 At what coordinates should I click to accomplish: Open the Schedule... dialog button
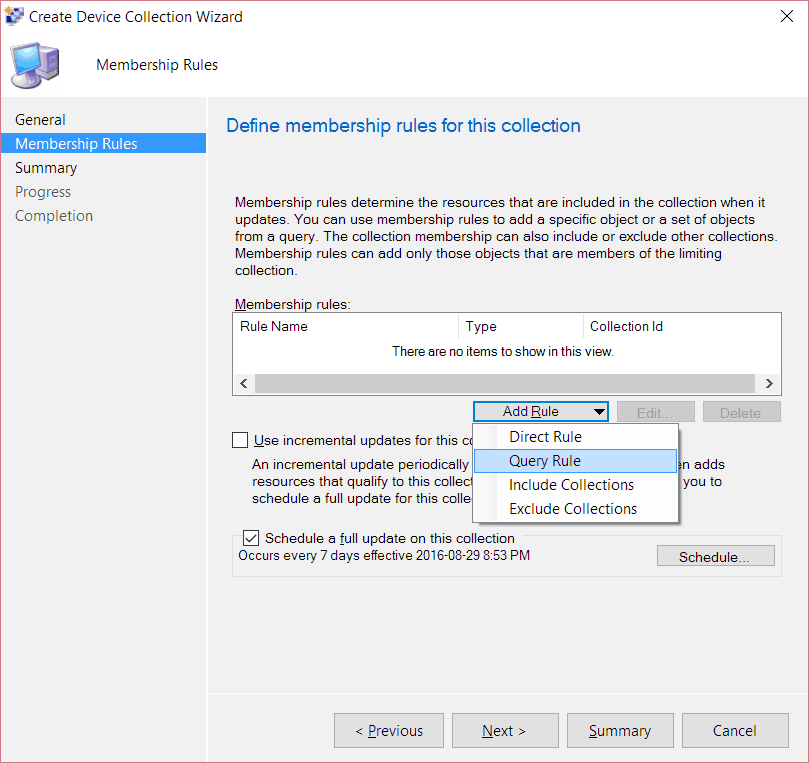716,557
